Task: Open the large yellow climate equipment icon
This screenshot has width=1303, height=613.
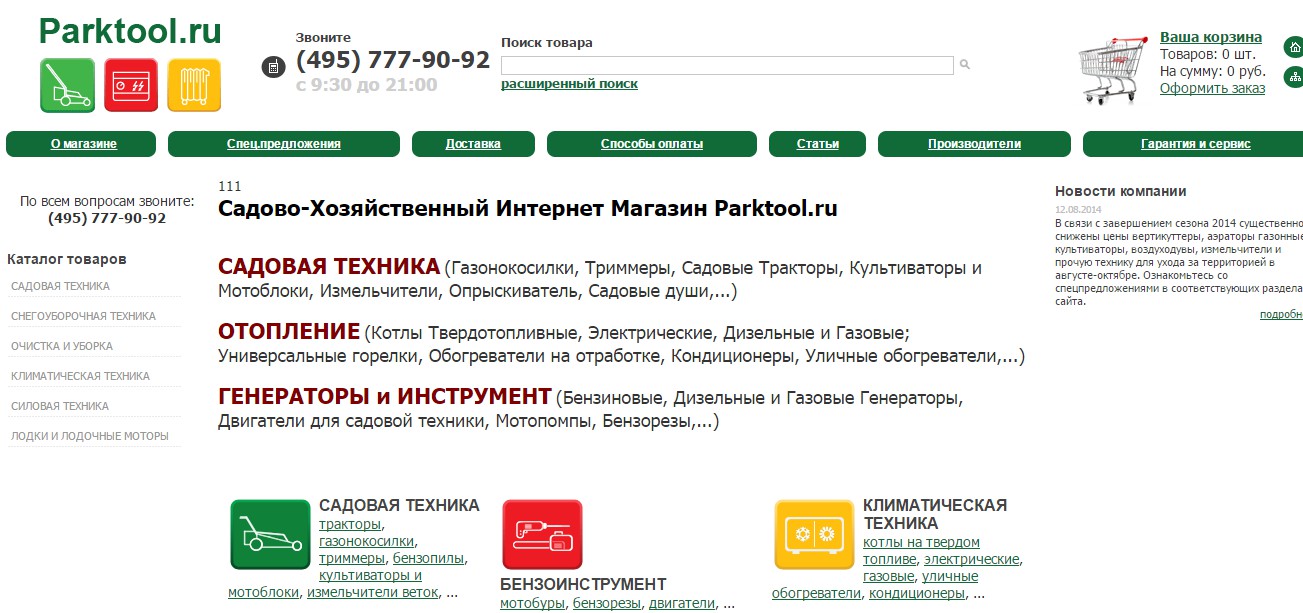Action: 814,534
